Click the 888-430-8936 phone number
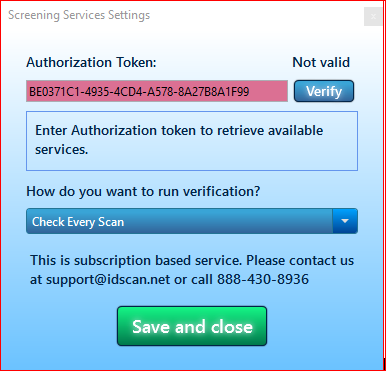This screenshot has height=371, width=386. click(x=263, y=279)
